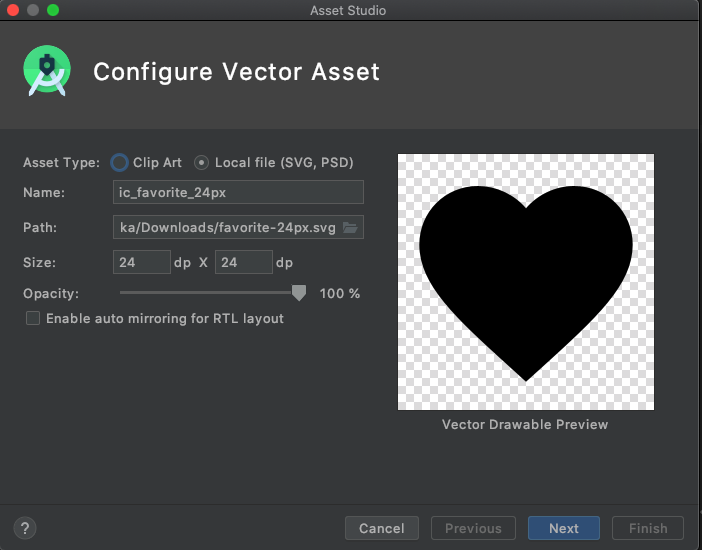The height and width of the screenshot is (550, 702).
Task: Click the Android Studio logo icon
Action: pos(47,71)
